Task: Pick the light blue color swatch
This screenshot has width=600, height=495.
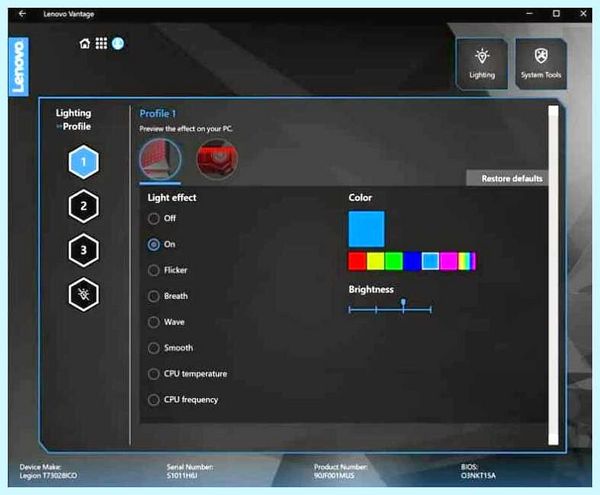Action: click(x=430, y=261)
